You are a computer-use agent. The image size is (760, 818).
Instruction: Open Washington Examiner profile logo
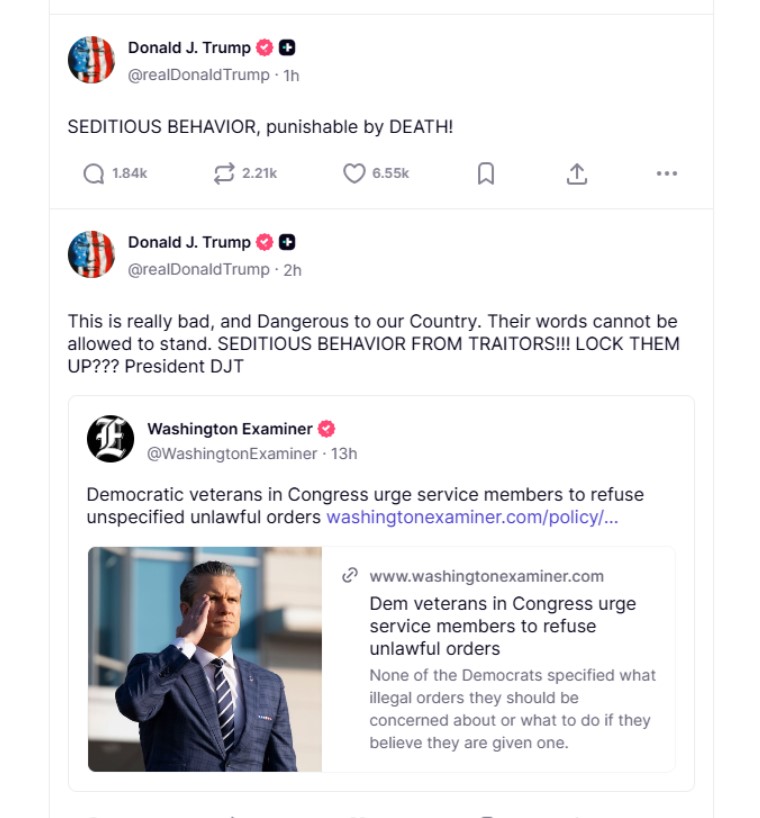coord(110,439)
